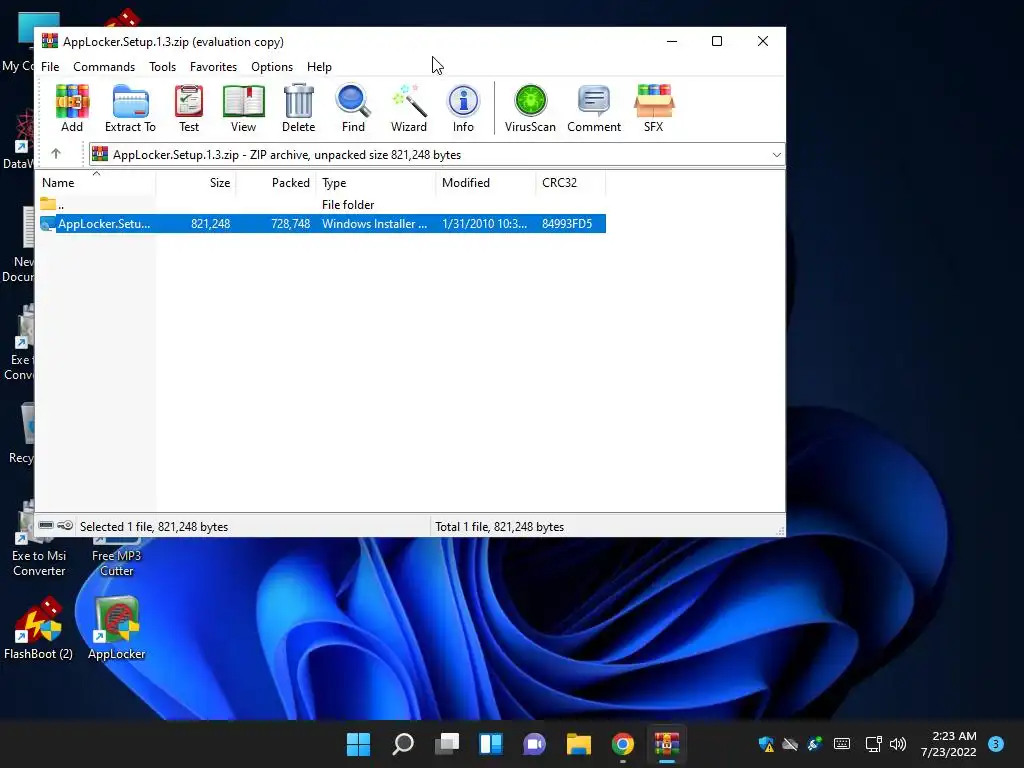Click 'Selected 1 file, 821,248 bytes' status
This screenshot has height=768, width=1024.
[x=154, y=526]
